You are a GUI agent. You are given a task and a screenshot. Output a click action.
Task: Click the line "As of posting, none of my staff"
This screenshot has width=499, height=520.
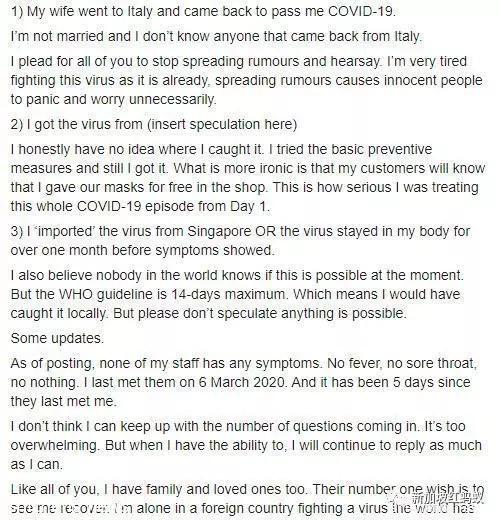[x=244, y=363]
